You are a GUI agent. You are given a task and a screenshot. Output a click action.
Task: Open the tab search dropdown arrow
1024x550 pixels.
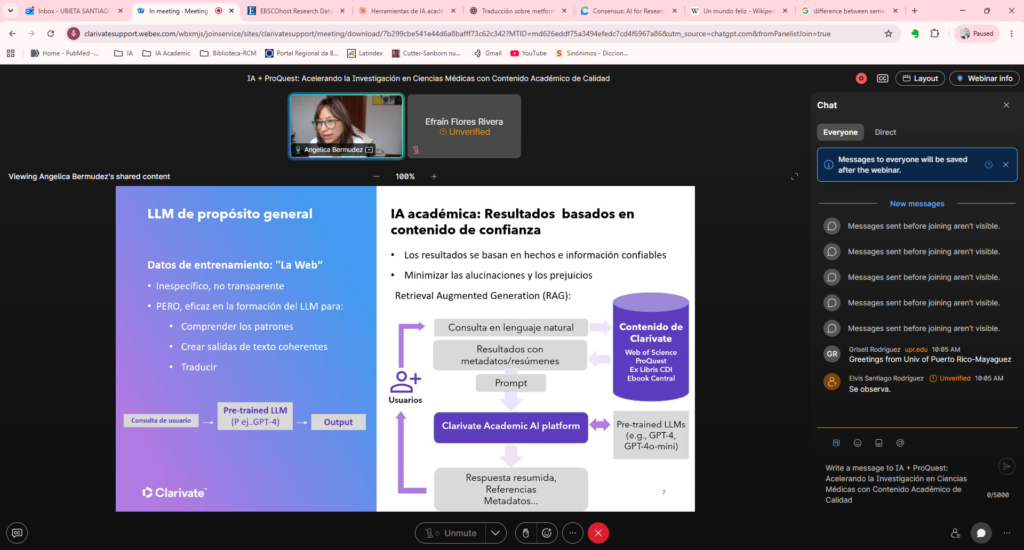pyautogui.click(x=10, y=11)
